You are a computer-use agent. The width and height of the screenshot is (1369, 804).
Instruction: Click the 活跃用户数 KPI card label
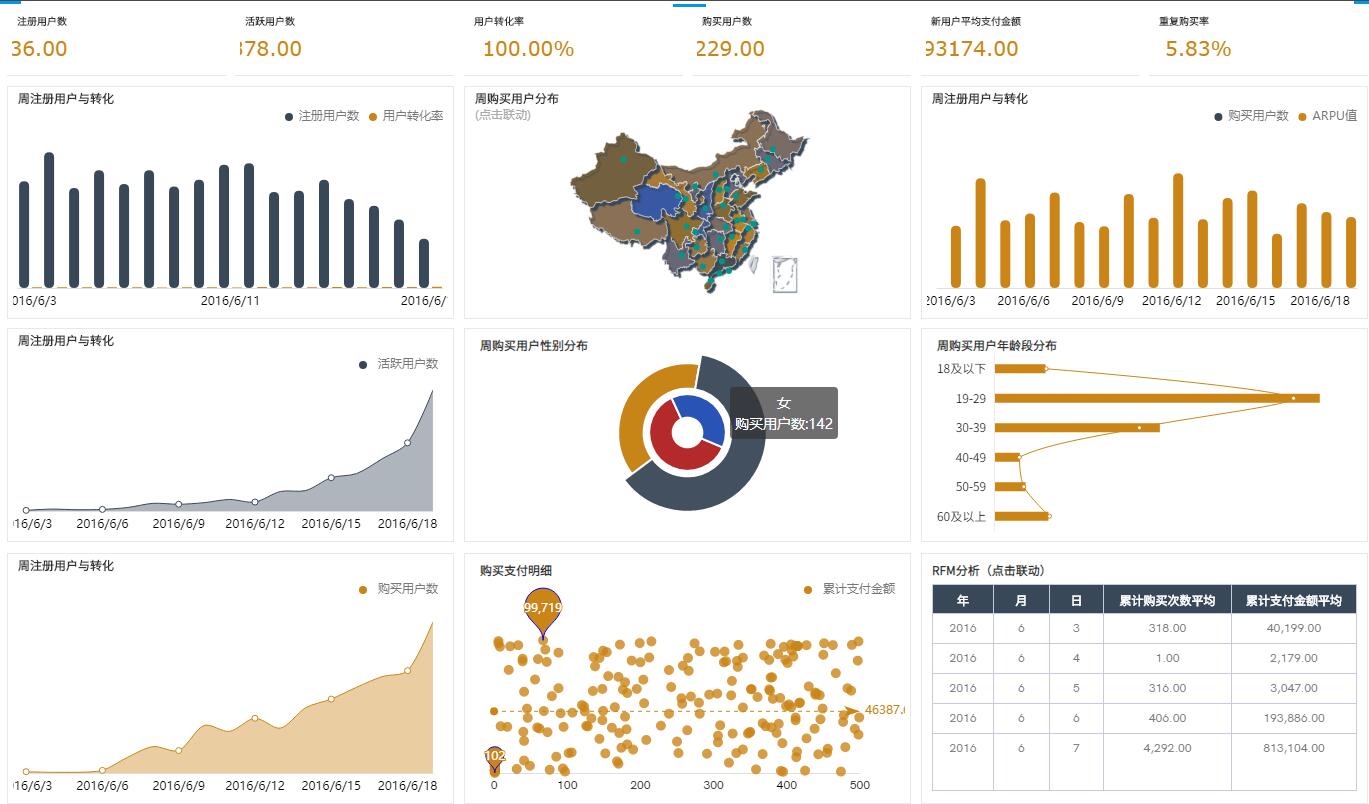[270, 21]
